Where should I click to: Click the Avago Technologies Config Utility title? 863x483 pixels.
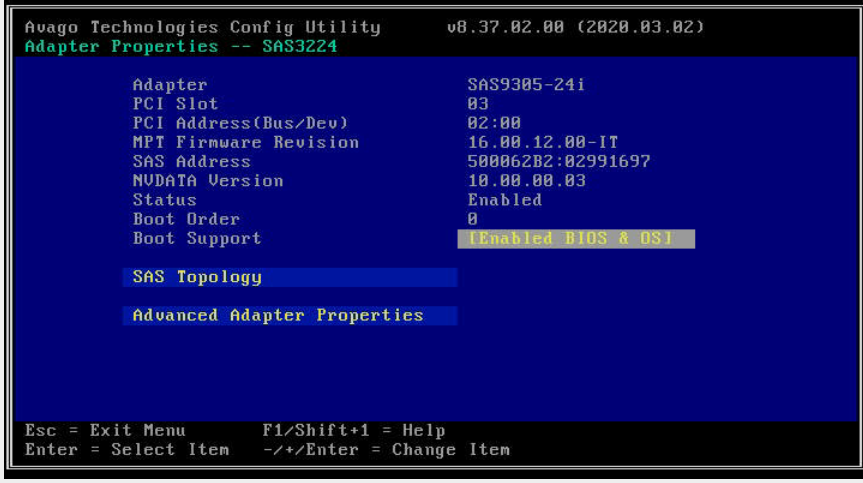point(203,27)
